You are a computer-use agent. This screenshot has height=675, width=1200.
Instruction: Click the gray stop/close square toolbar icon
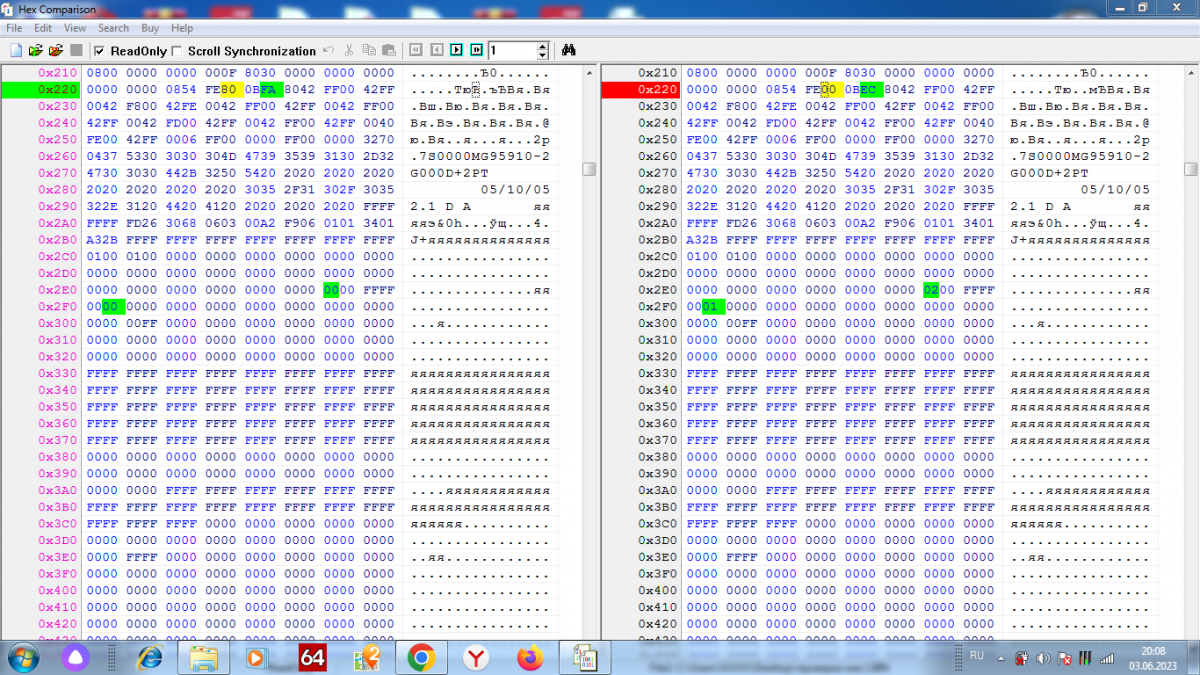pos(76,50)
